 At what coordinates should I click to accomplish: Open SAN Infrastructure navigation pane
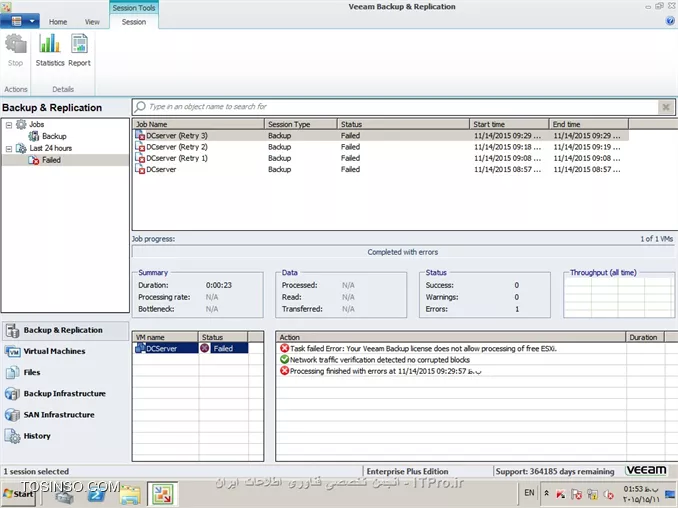pos(65,415)
